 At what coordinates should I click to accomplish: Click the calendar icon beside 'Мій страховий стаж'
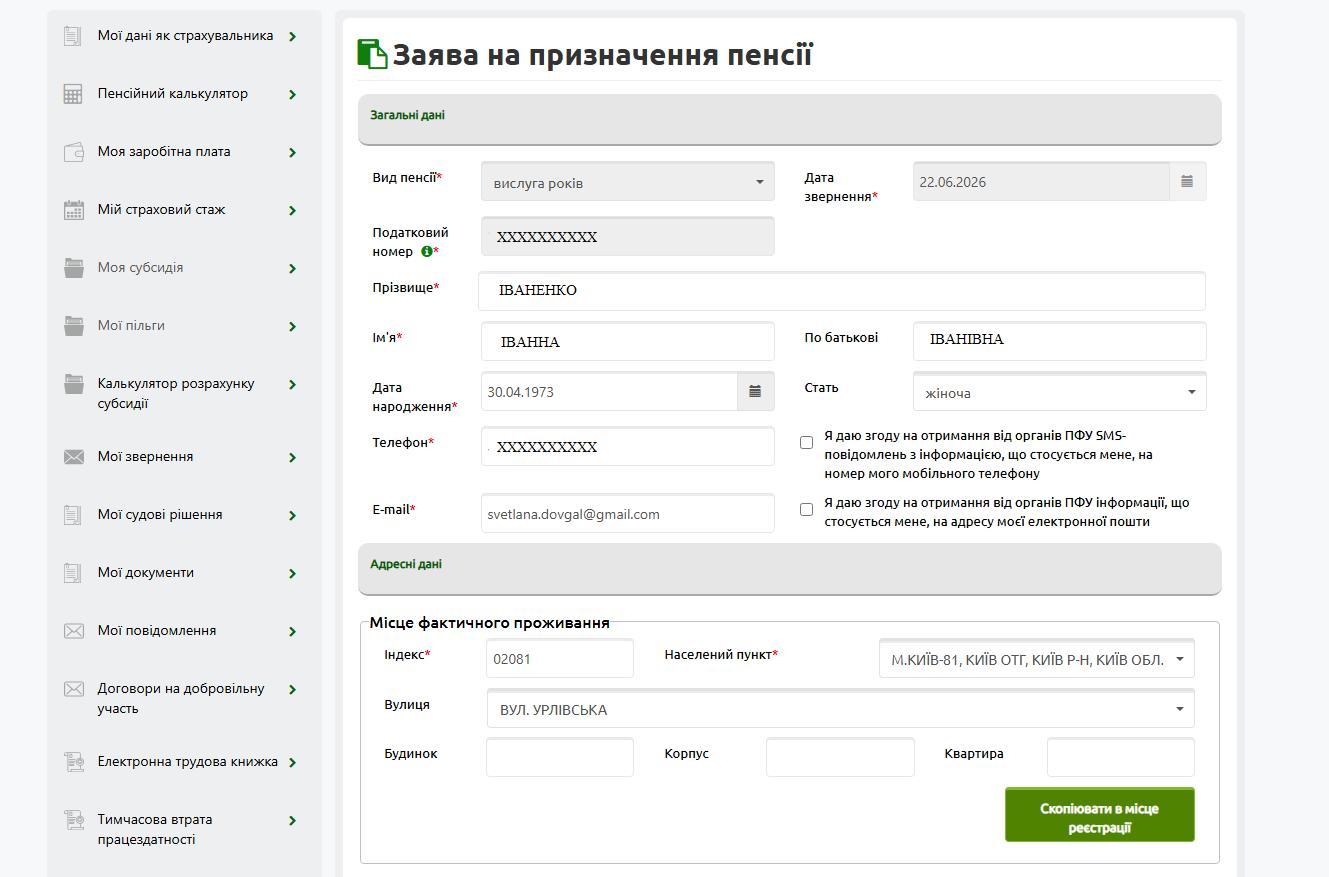tap(73, 210)
